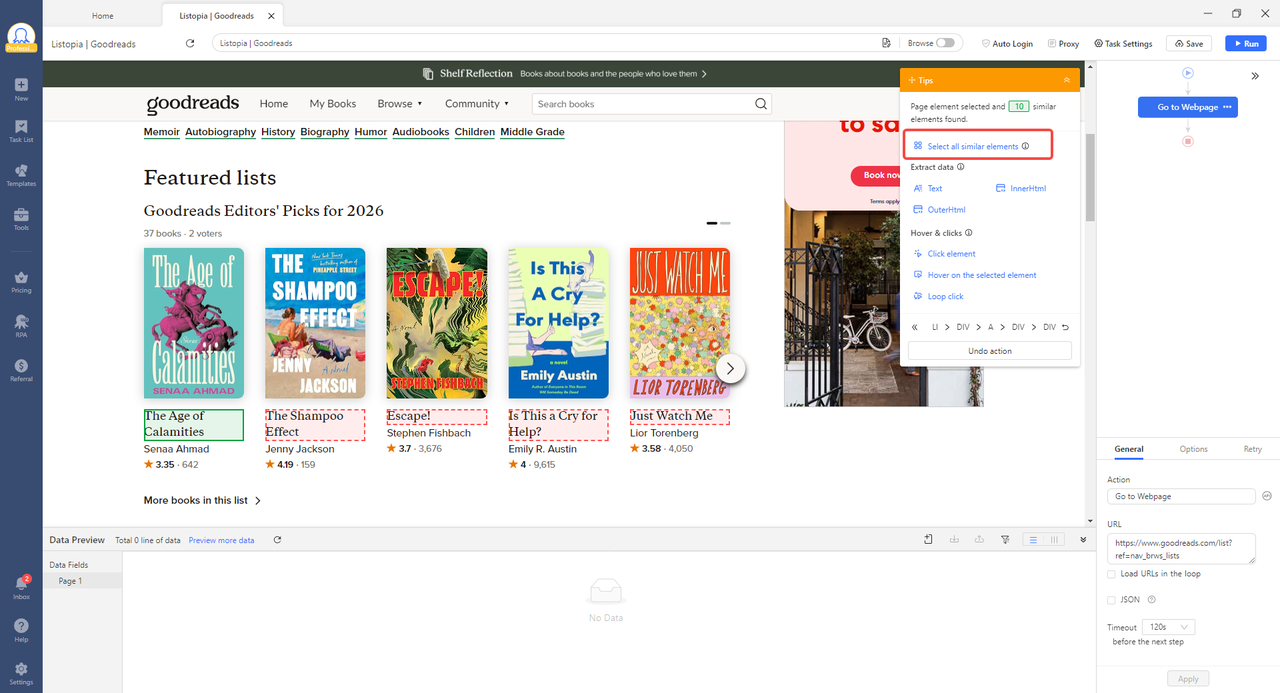Expand the goodreads Browse menu

(399, 104)
